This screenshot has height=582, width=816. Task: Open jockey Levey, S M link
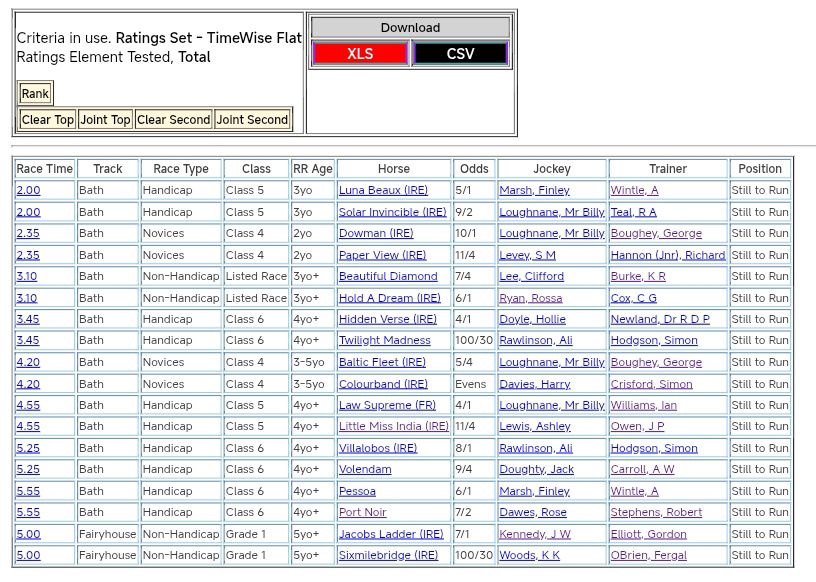click(x=527, y=255)
